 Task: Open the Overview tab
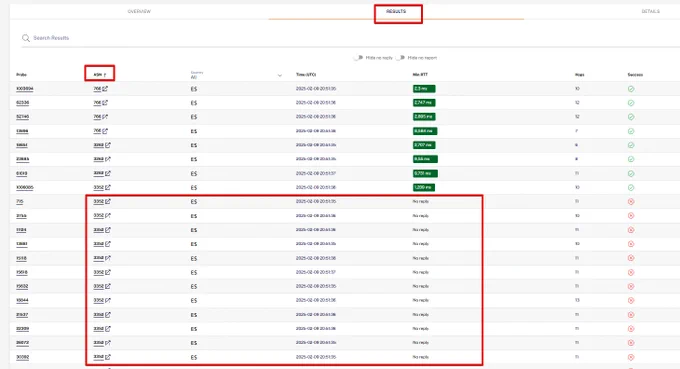tap(139, 11)
